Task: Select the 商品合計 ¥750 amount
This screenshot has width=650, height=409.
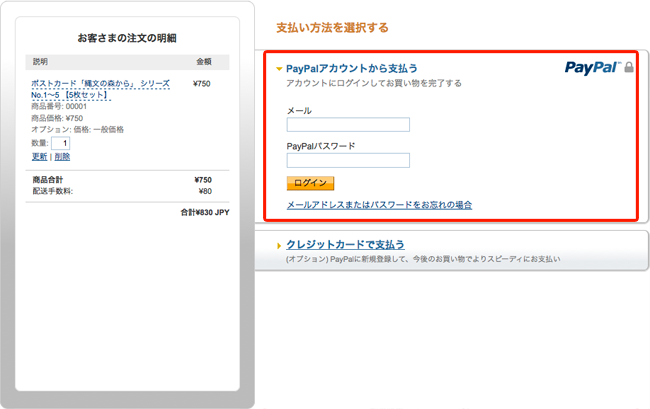Action: point(203,180)
